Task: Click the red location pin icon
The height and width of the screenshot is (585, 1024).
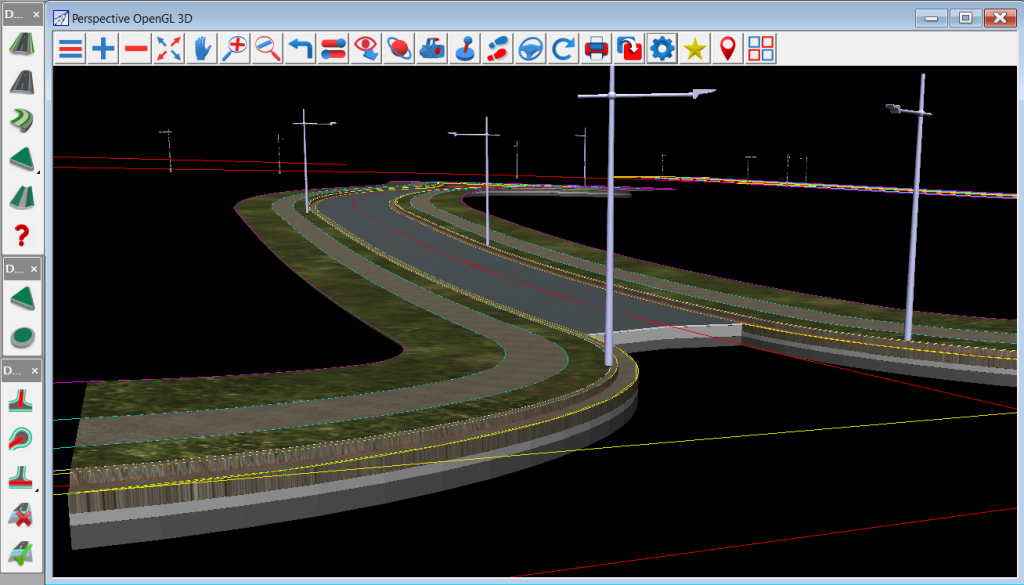Action: point(727,49)
